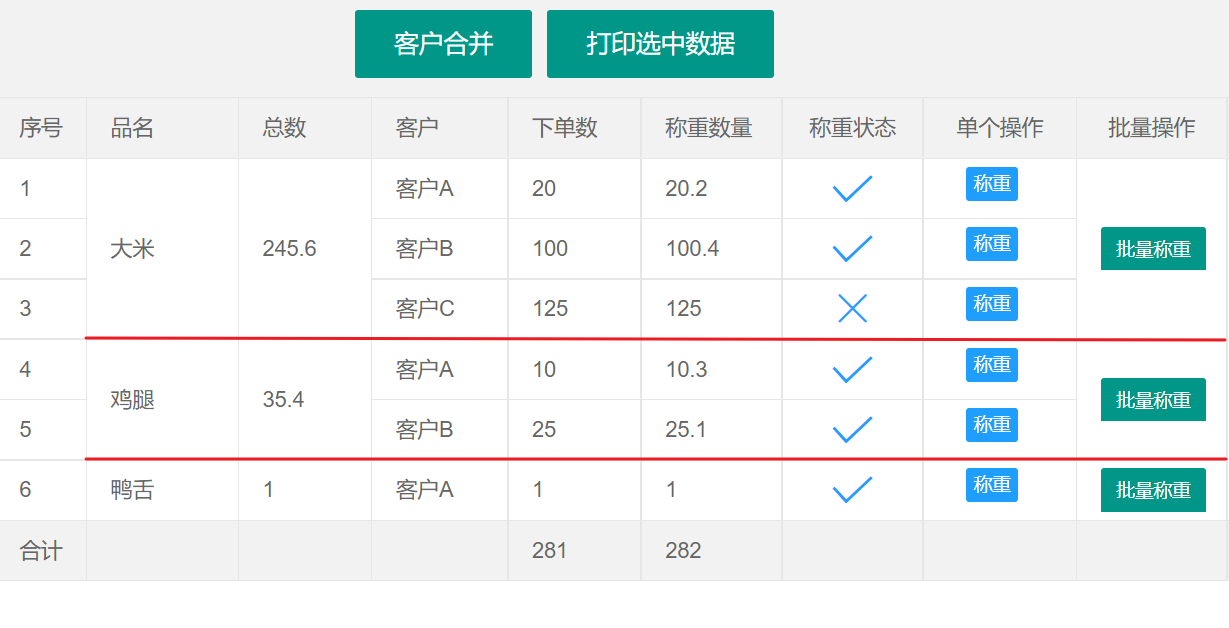The width and height of the screenshot is (1229, 628).
Task: Click the checkmark status icon in row 5
Action: coord(852,430)
